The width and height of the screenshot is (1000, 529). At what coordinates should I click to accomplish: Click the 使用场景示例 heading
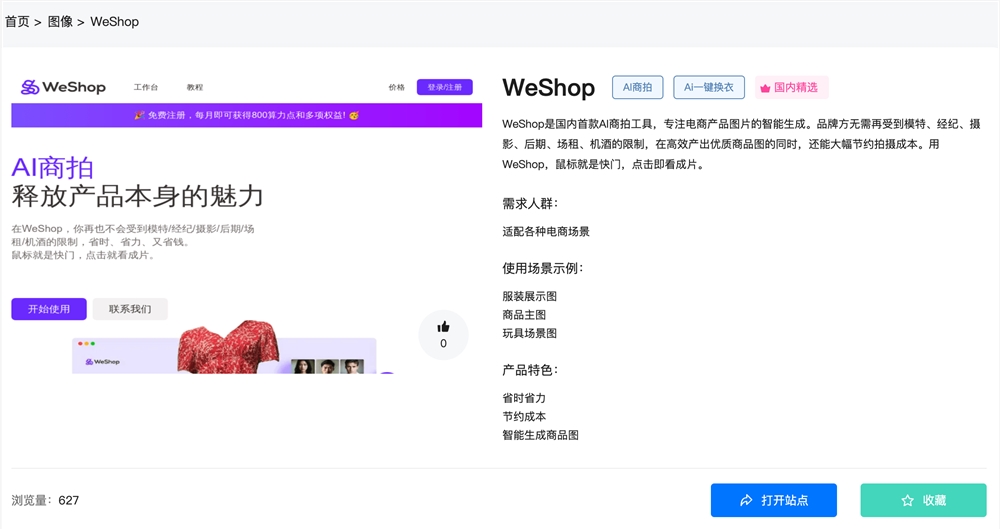tap(543, 268)
